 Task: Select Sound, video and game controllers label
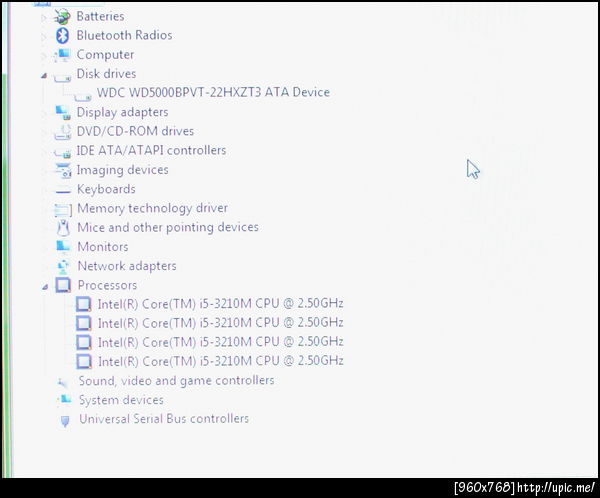[176, 381]
